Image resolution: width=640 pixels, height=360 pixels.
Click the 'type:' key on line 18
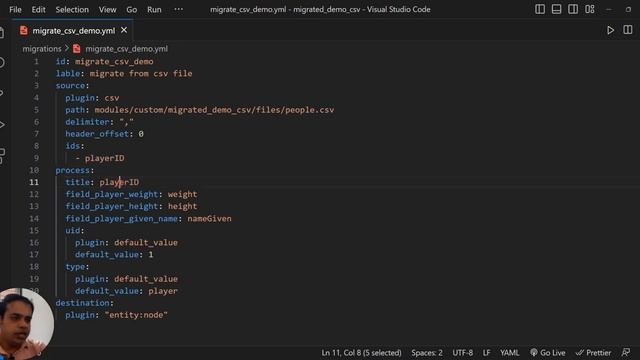pyautogui.click(x=77, y=267)
